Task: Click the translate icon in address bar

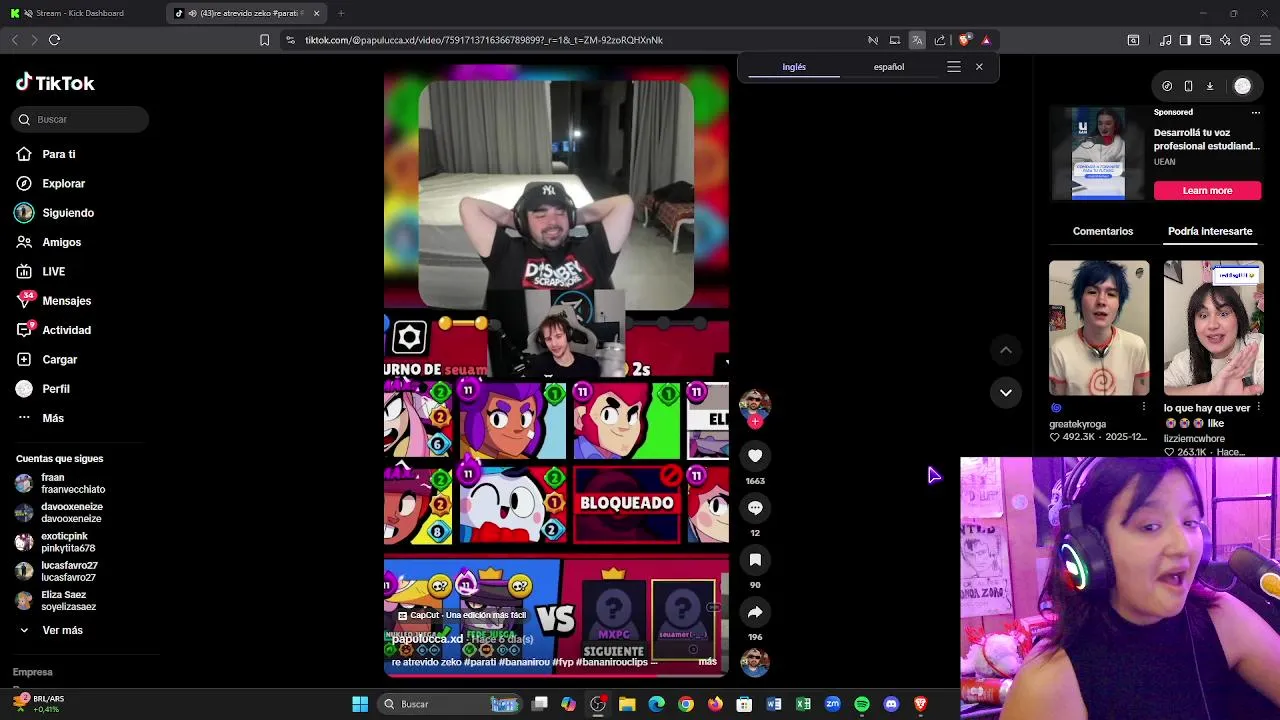Action: (x=917, y=40)
